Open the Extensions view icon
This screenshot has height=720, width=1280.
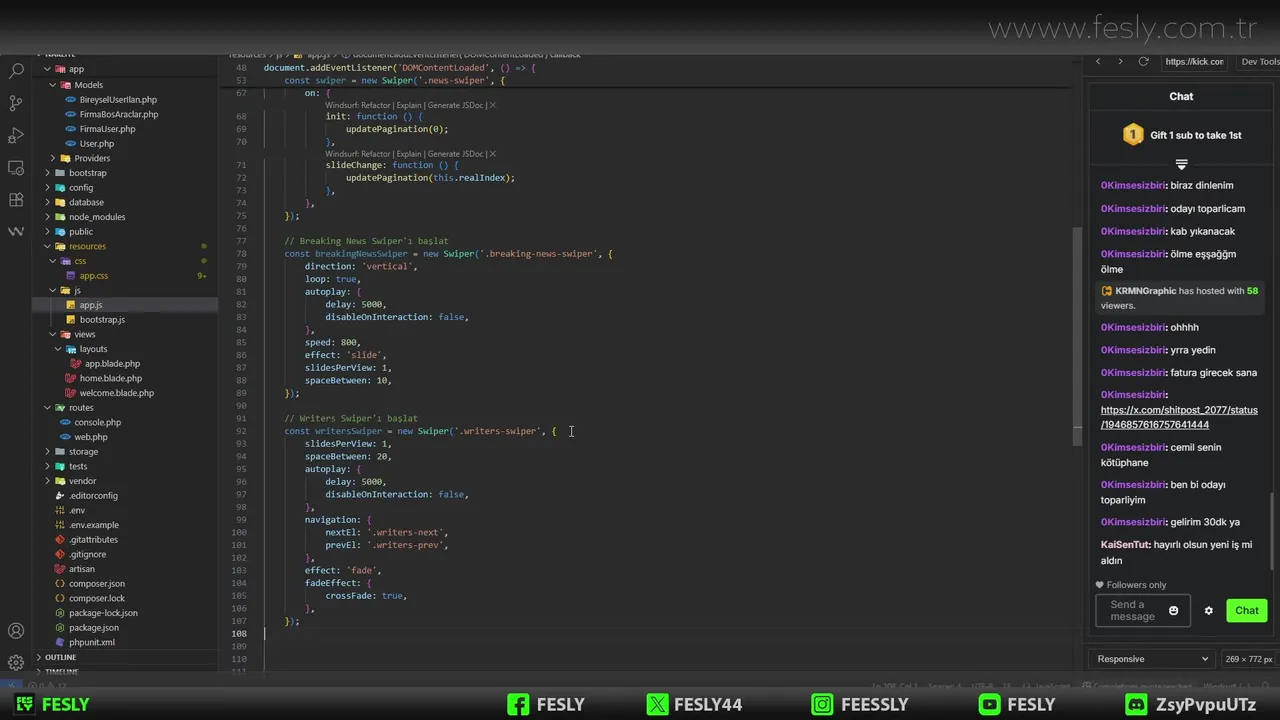coord(16,199)
